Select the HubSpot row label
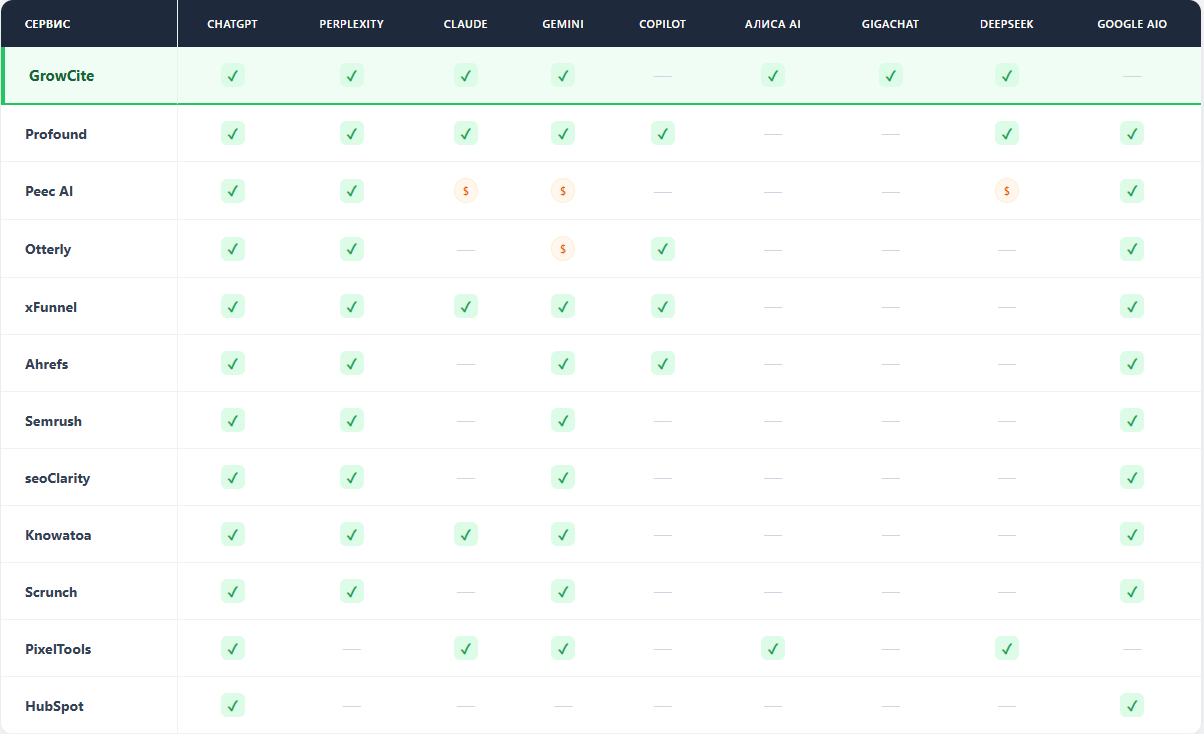Viewport: 1204px width, 734px height. click(54, 706)
